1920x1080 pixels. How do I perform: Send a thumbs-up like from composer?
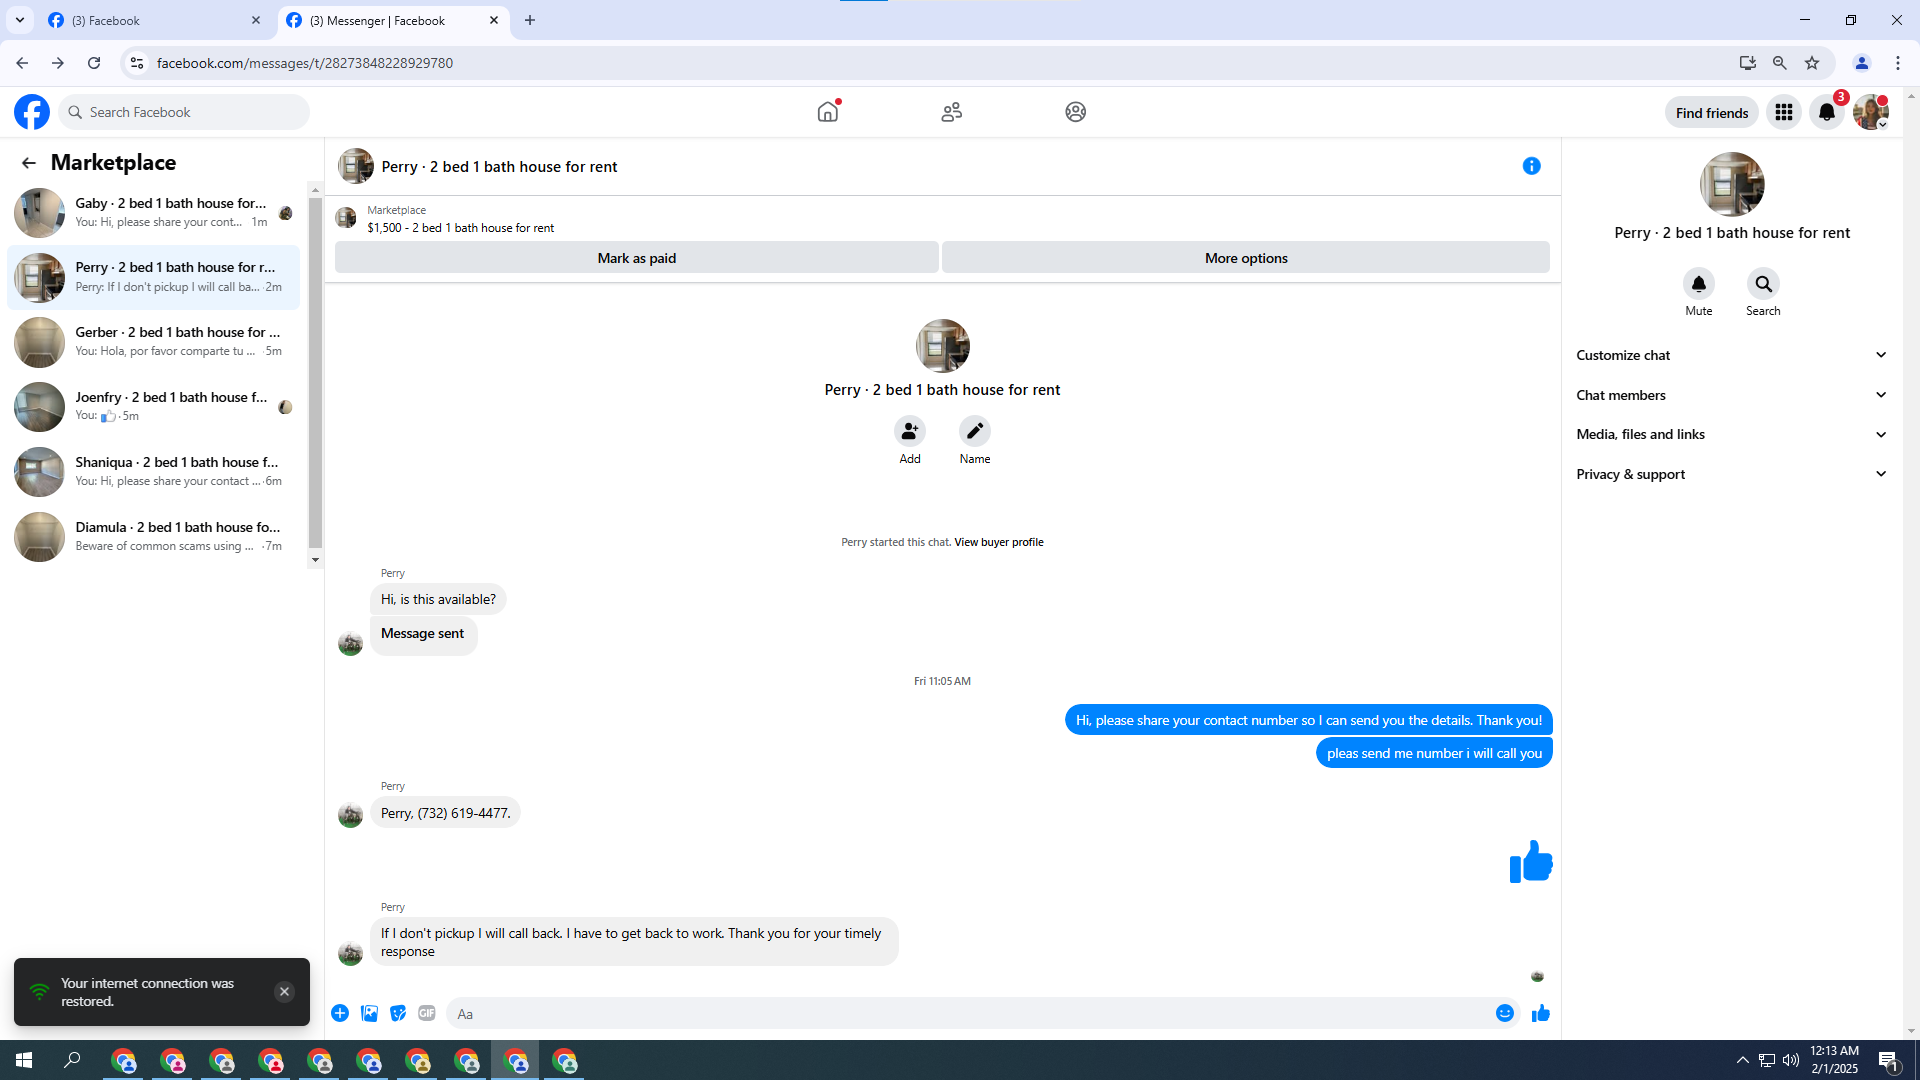point(1541,1013)
